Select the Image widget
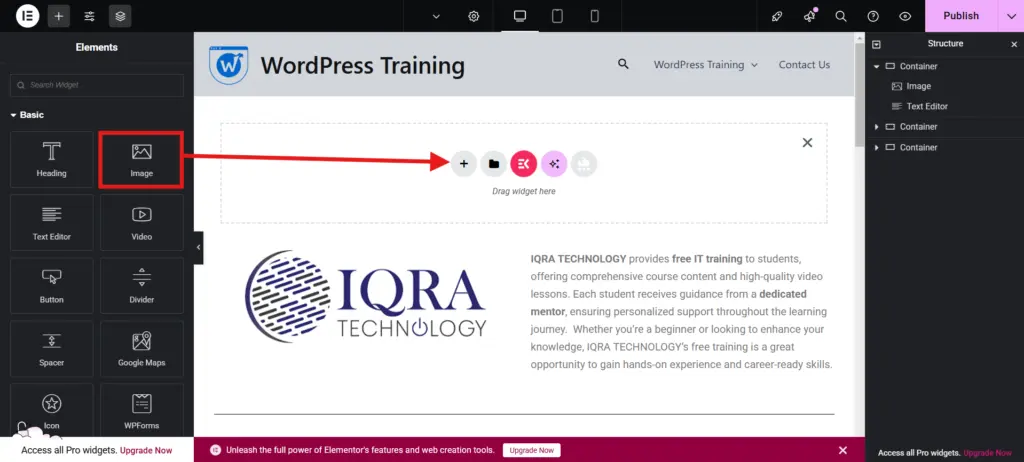 (x=142, y=159)
